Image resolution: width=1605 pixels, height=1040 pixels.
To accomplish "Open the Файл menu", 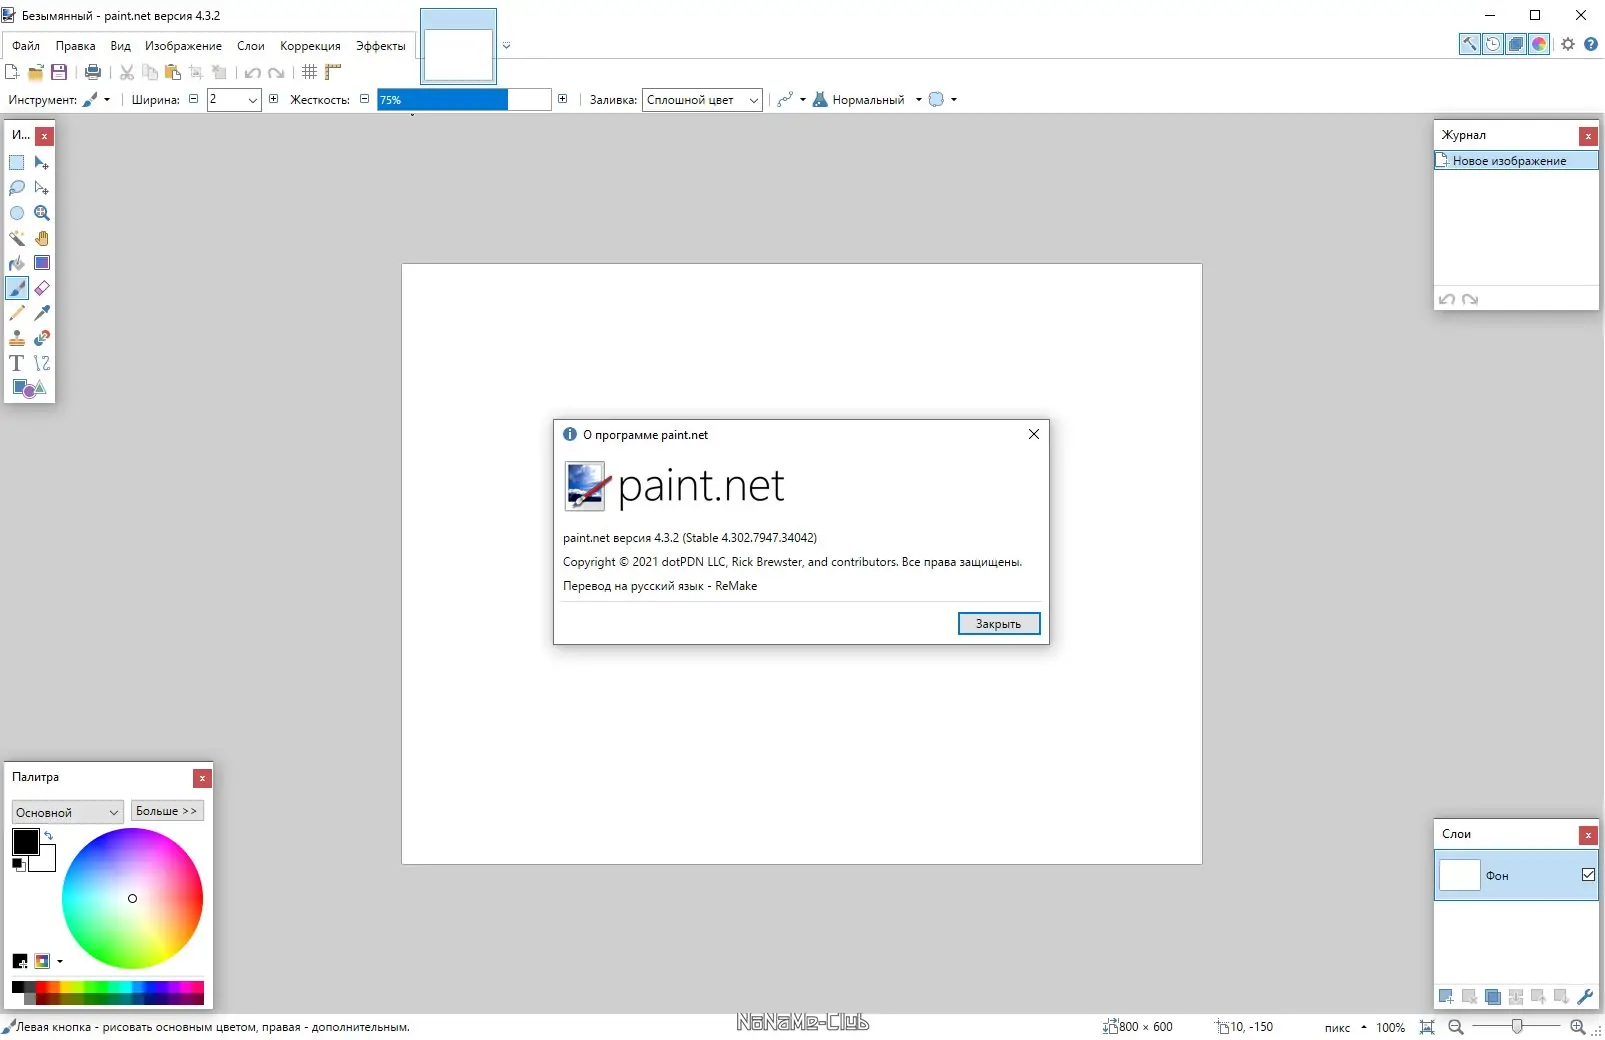I will pyautogui.click(x=26, y=46).
